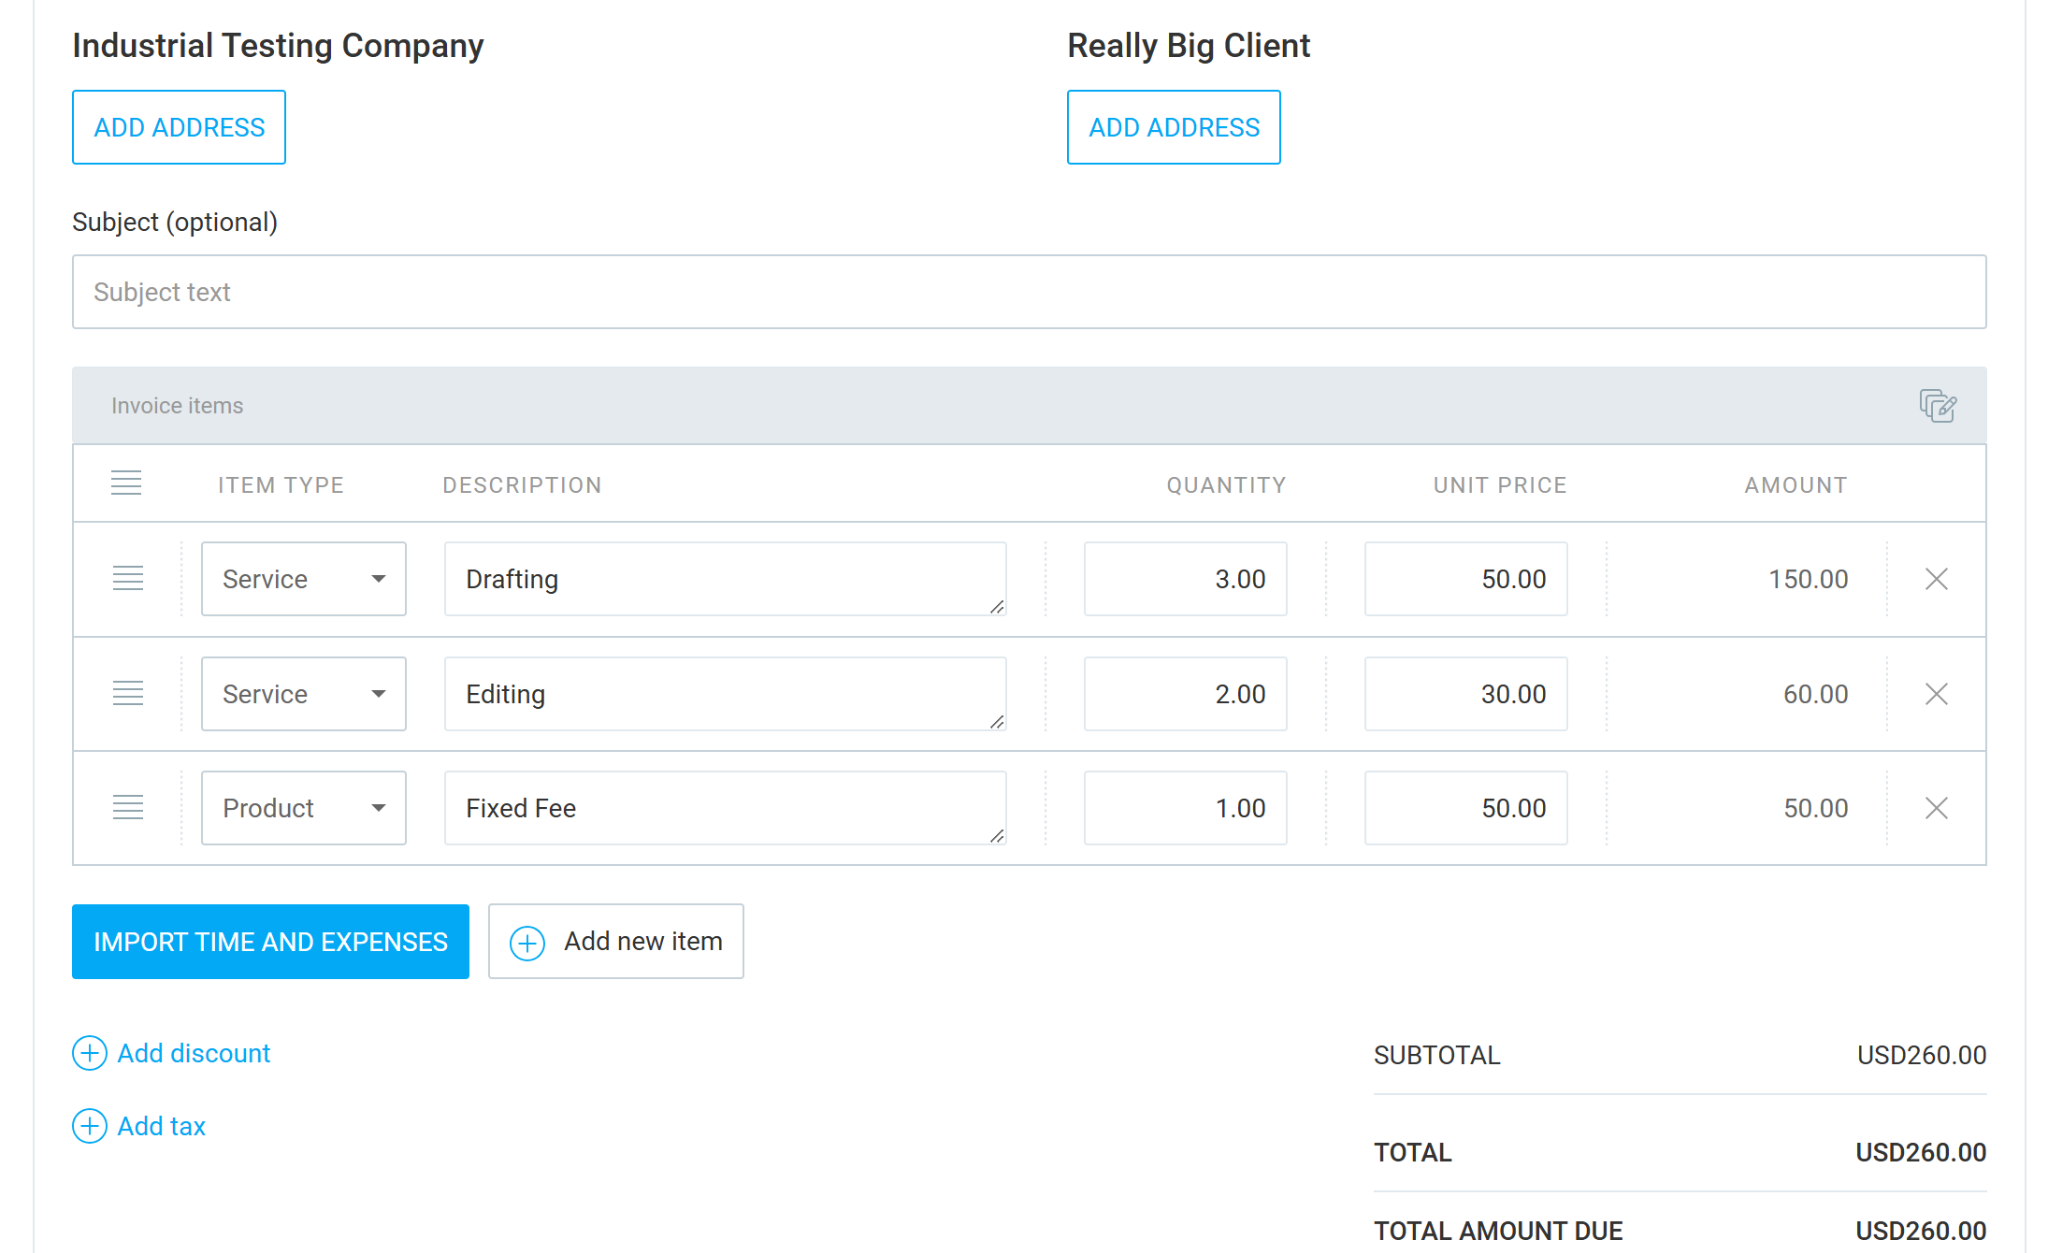
Task: Open item type dropdown for Drafting row
Action: [x=303, y=579]
